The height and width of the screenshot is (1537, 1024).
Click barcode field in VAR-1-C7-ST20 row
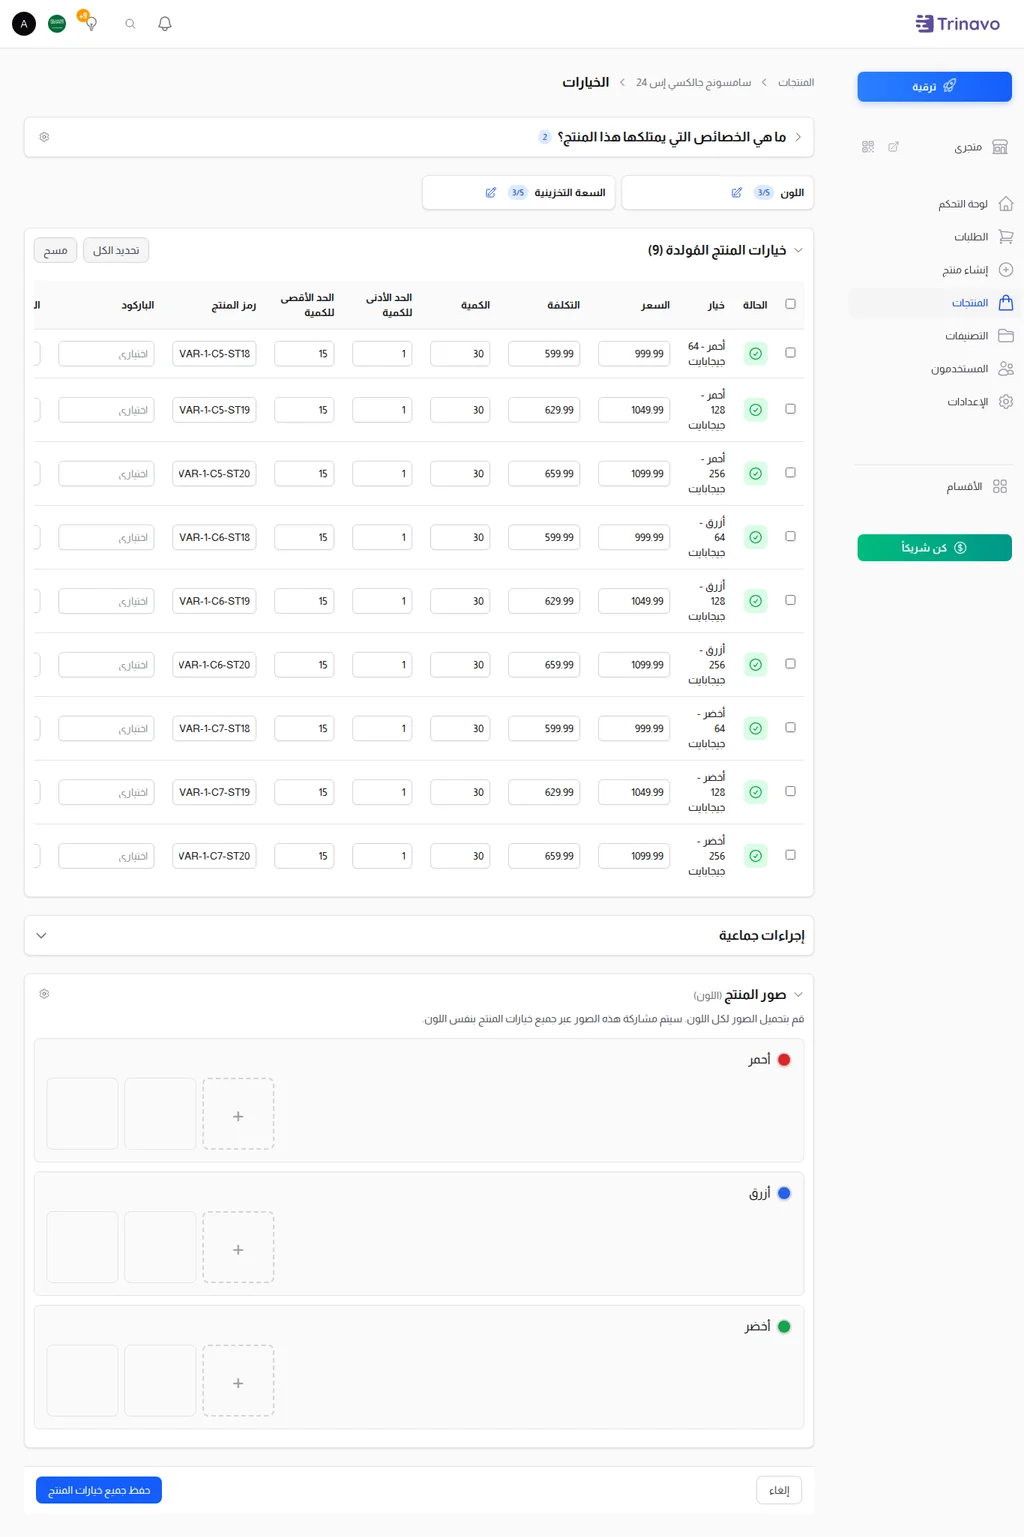pyautogui.click(x=106, y=856)
